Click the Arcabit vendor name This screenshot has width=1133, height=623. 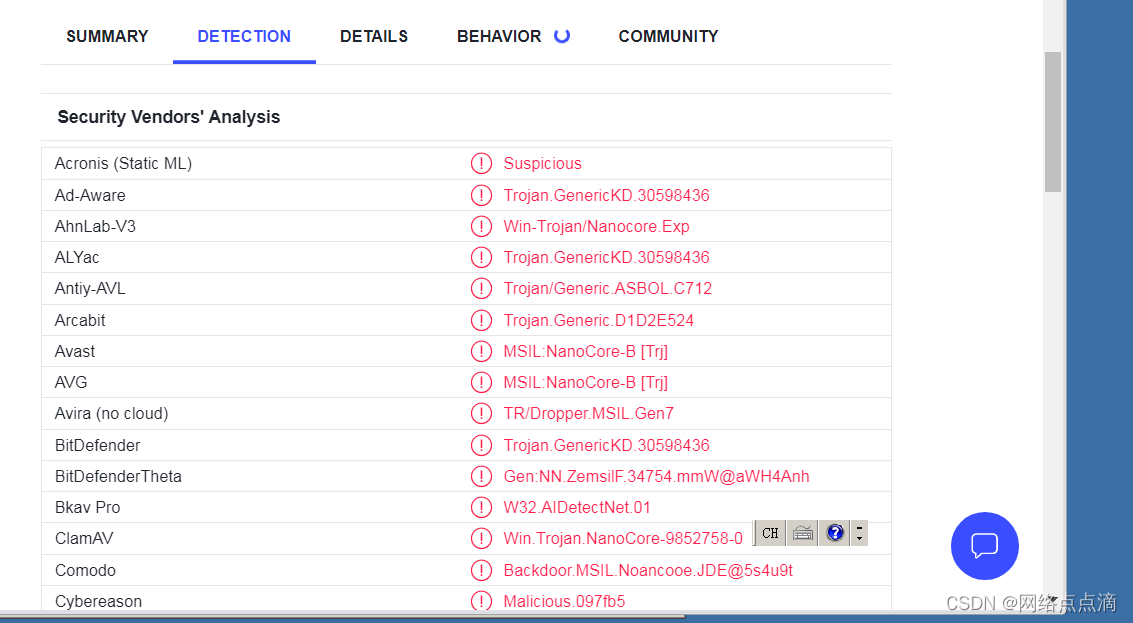pos(79,320)
